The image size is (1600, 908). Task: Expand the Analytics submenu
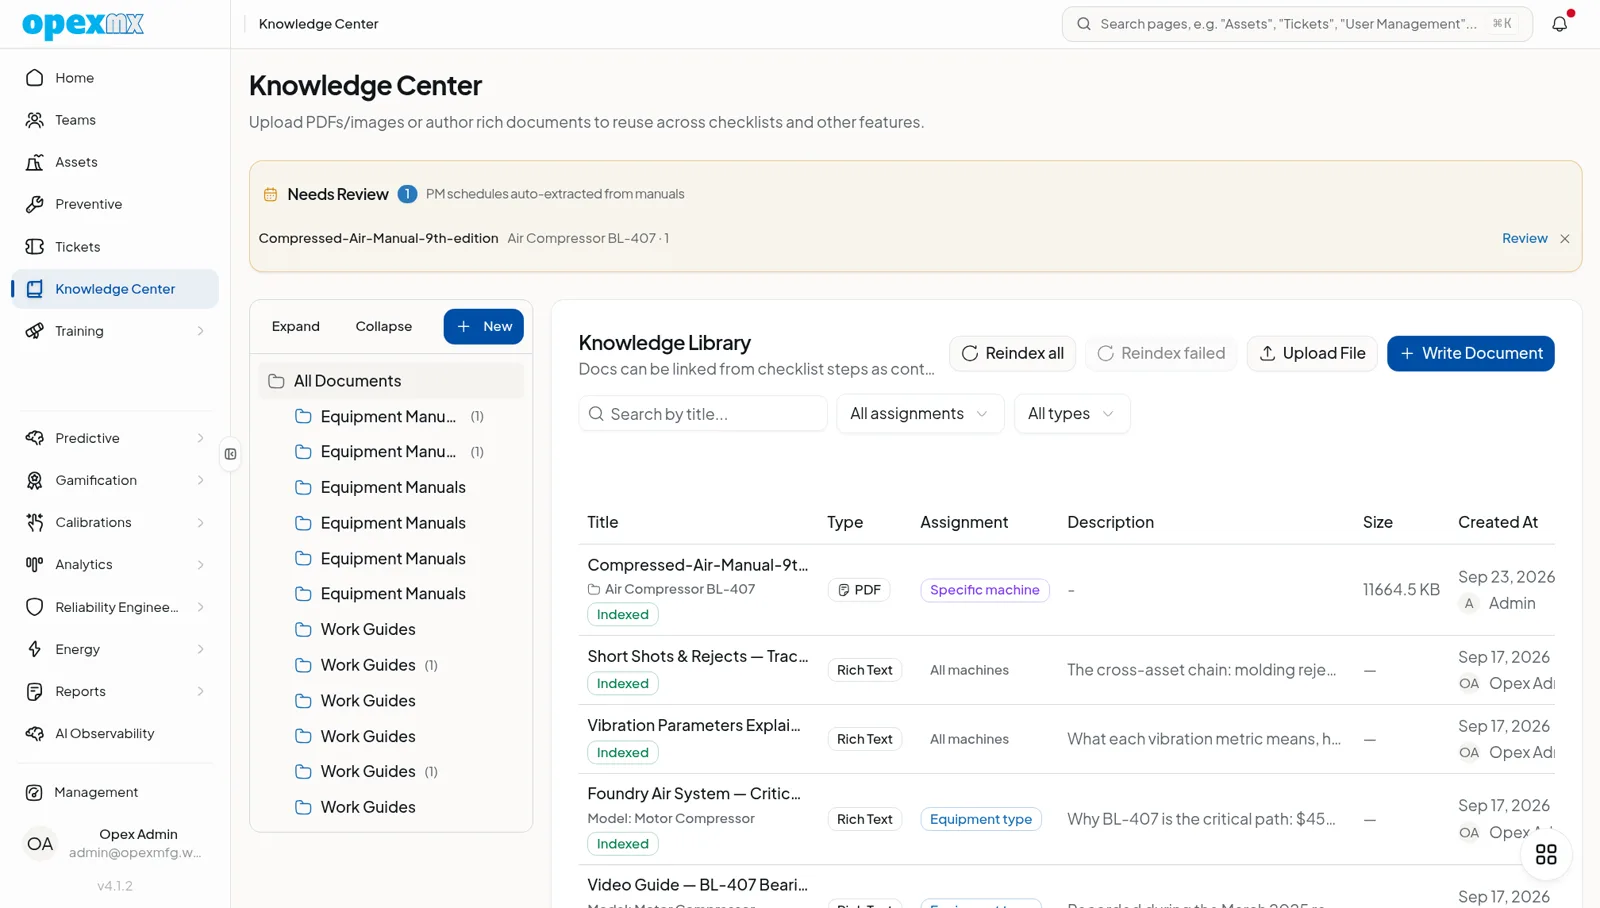point(200,564)
